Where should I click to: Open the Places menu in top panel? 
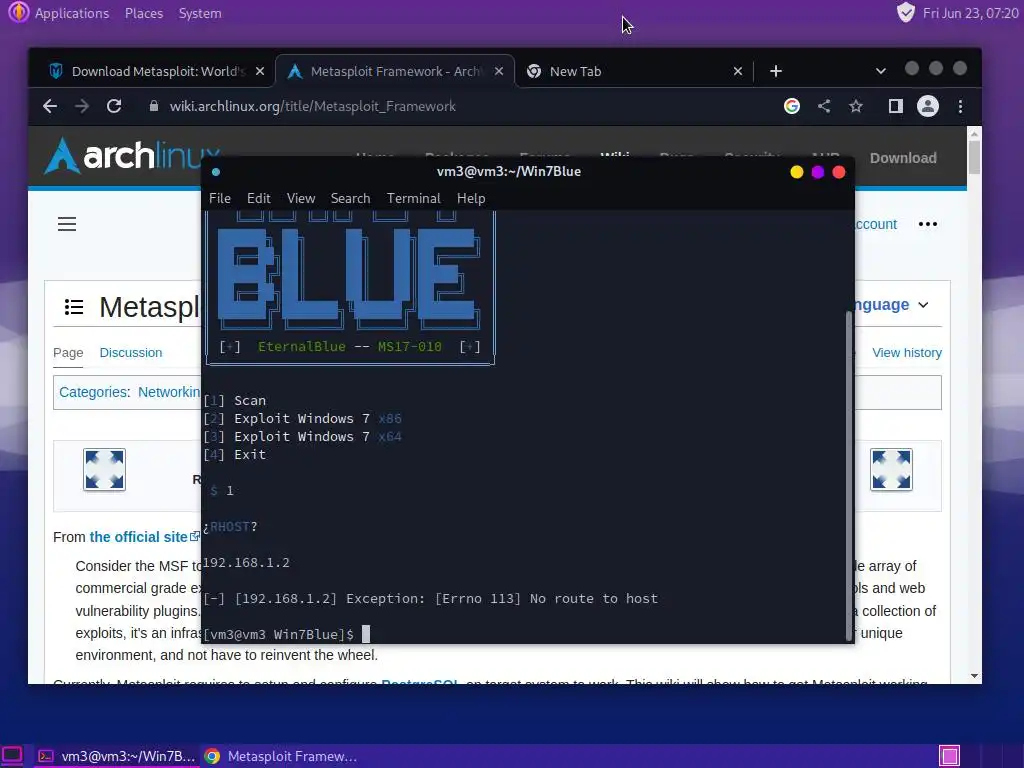click(144, 13)
